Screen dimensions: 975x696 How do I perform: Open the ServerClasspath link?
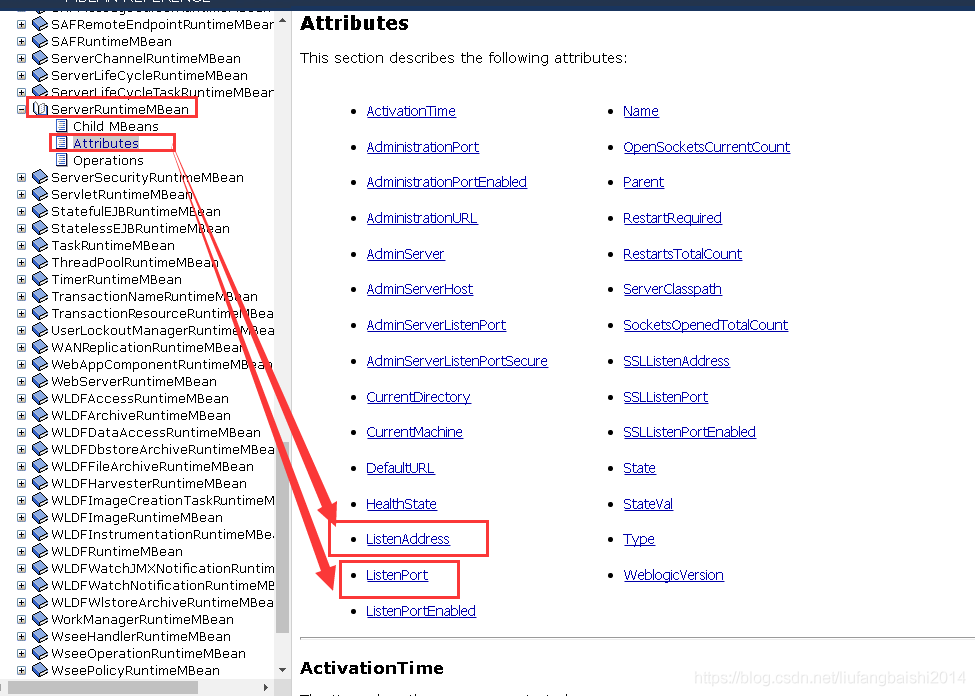click(672, 289)
